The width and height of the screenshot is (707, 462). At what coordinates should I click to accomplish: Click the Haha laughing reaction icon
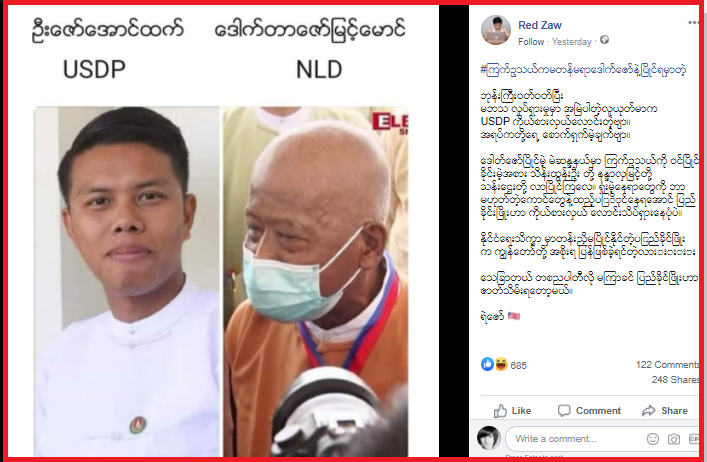(501, 364)
